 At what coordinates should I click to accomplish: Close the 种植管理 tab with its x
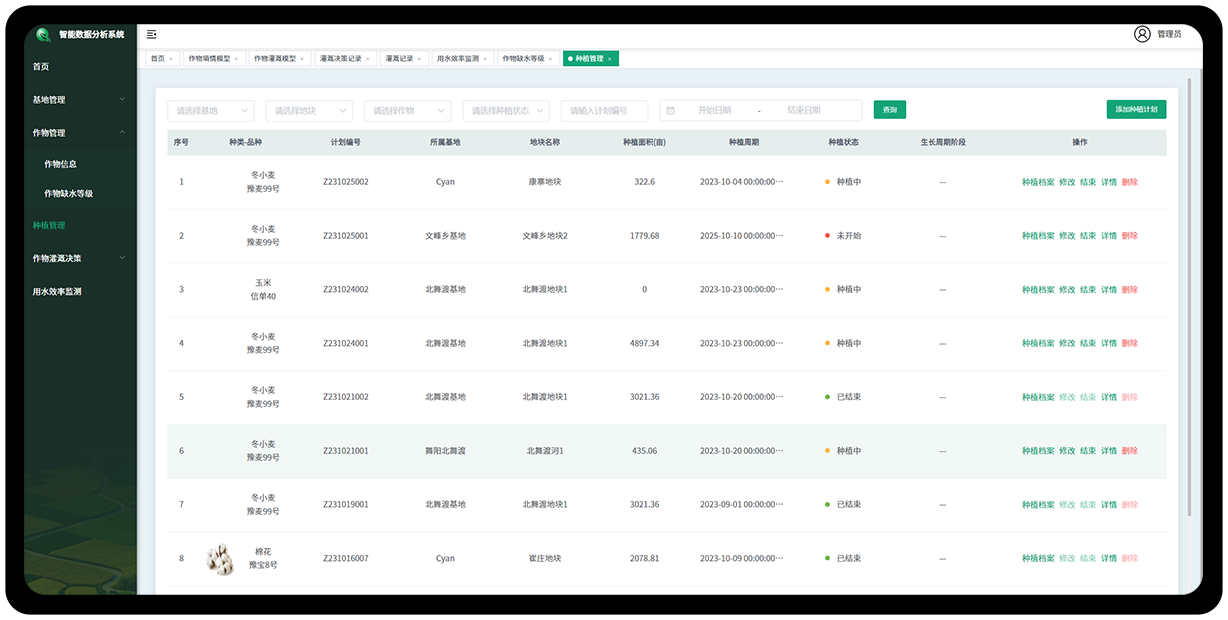[610, 59]
